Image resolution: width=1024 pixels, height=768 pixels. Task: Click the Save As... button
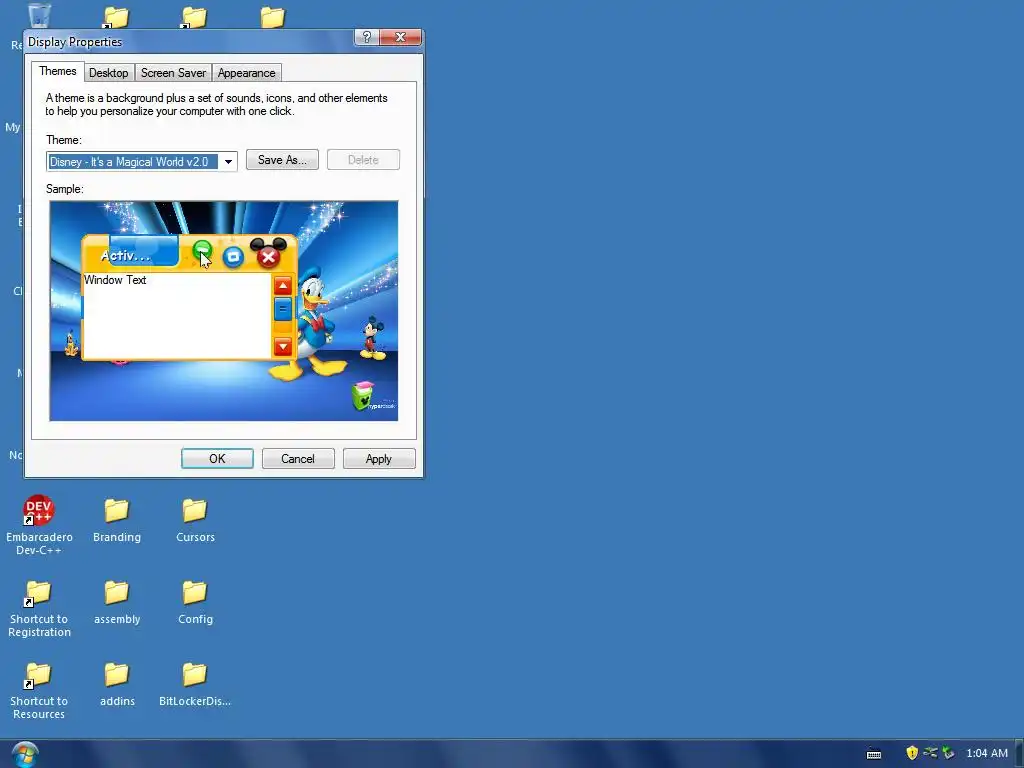point(282,160)
